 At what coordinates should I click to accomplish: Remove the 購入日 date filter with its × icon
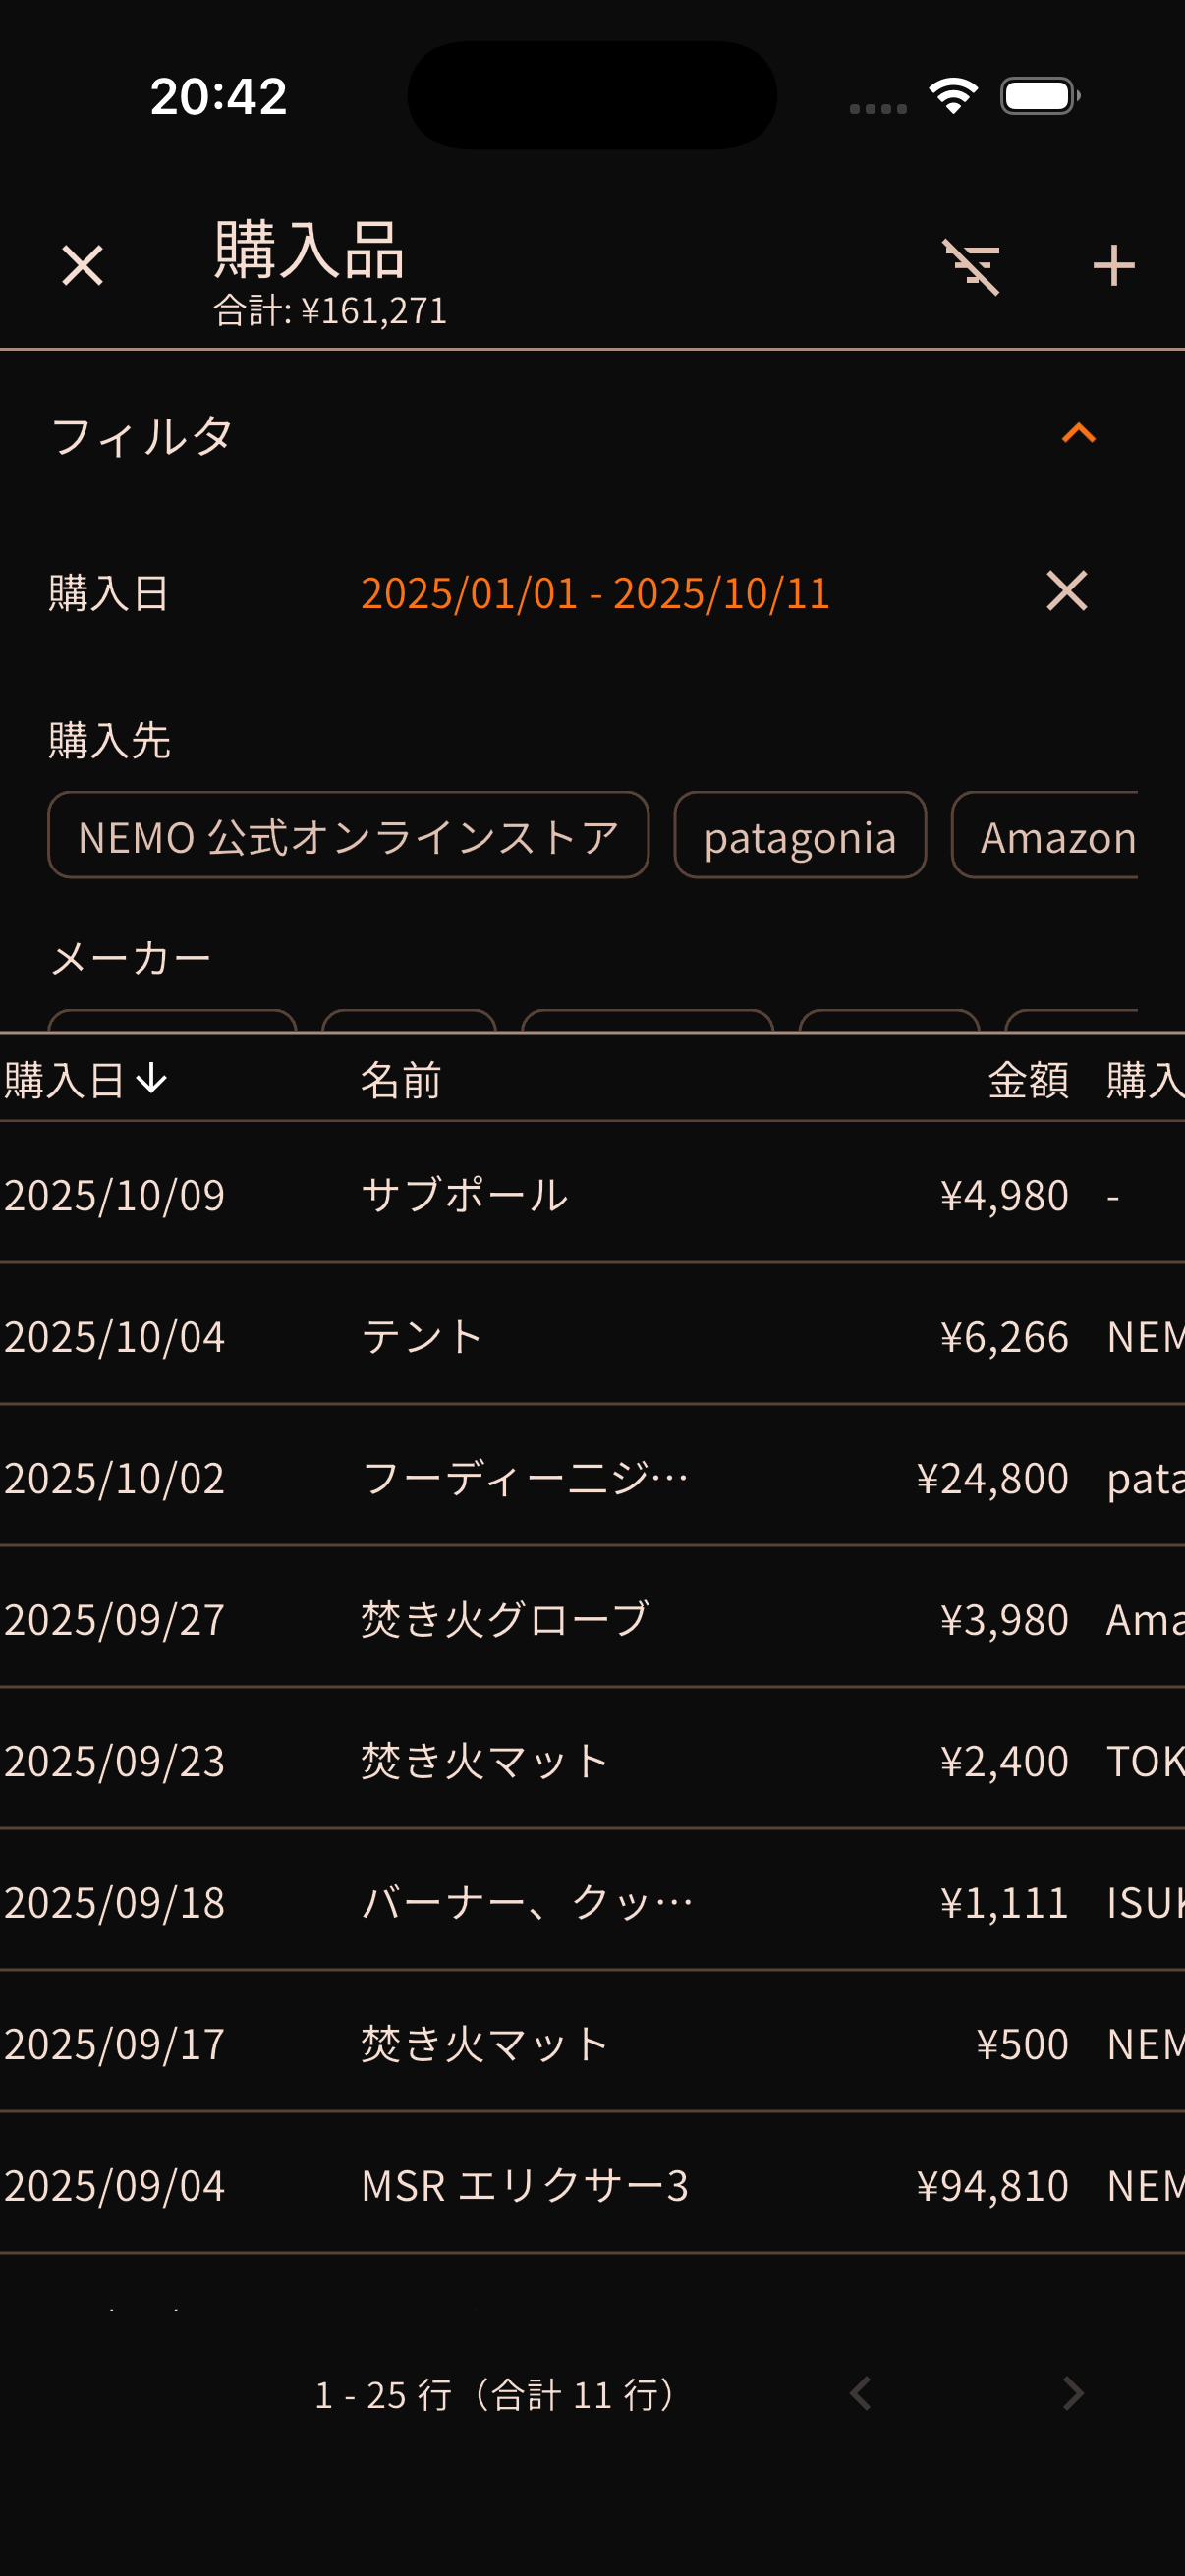[x=1063, y=593]
